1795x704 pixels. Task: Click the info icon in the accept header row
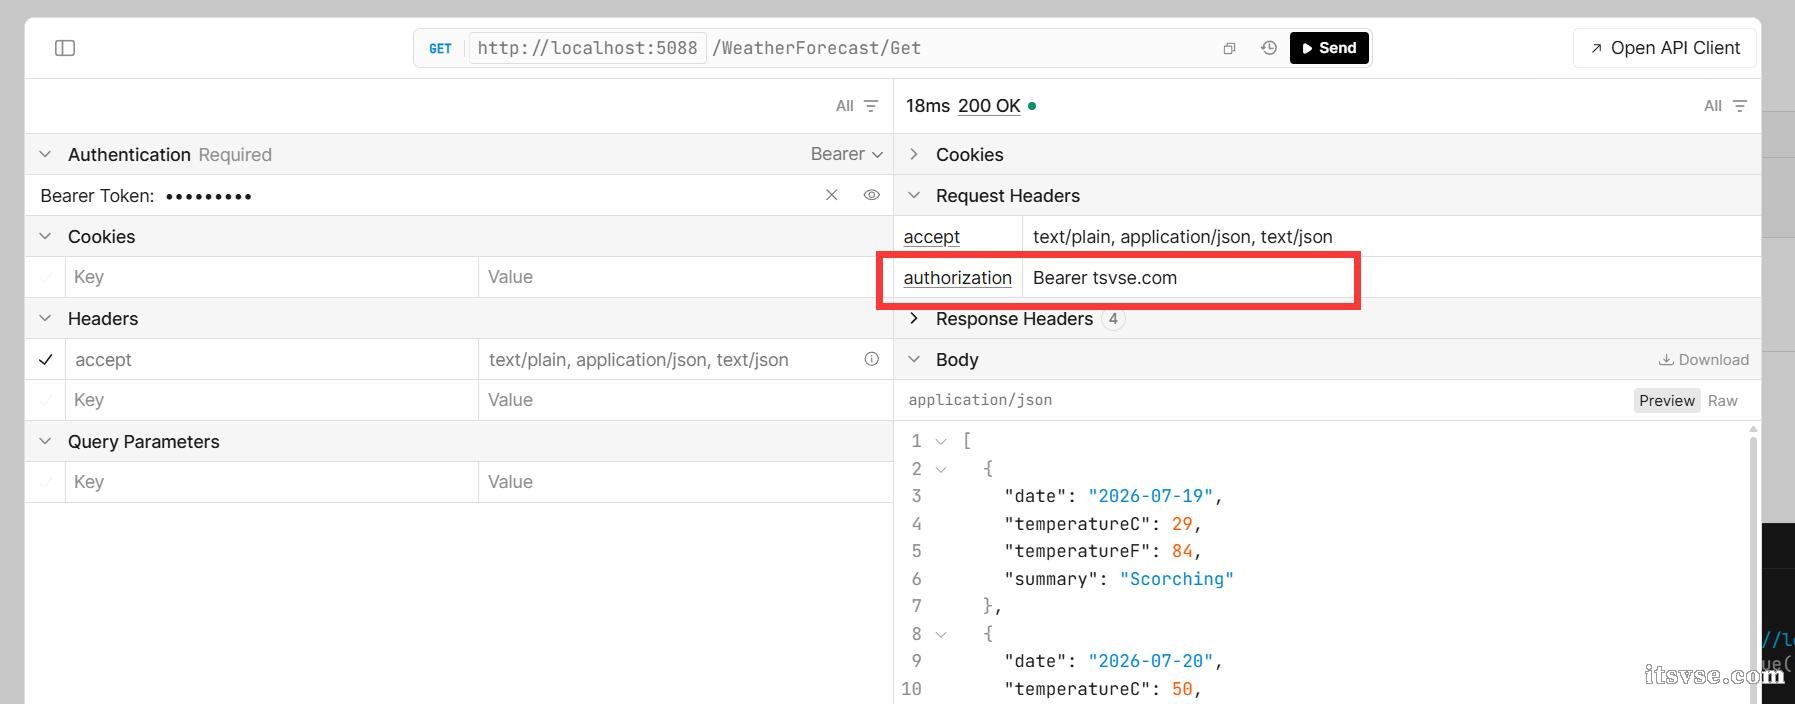871,359
